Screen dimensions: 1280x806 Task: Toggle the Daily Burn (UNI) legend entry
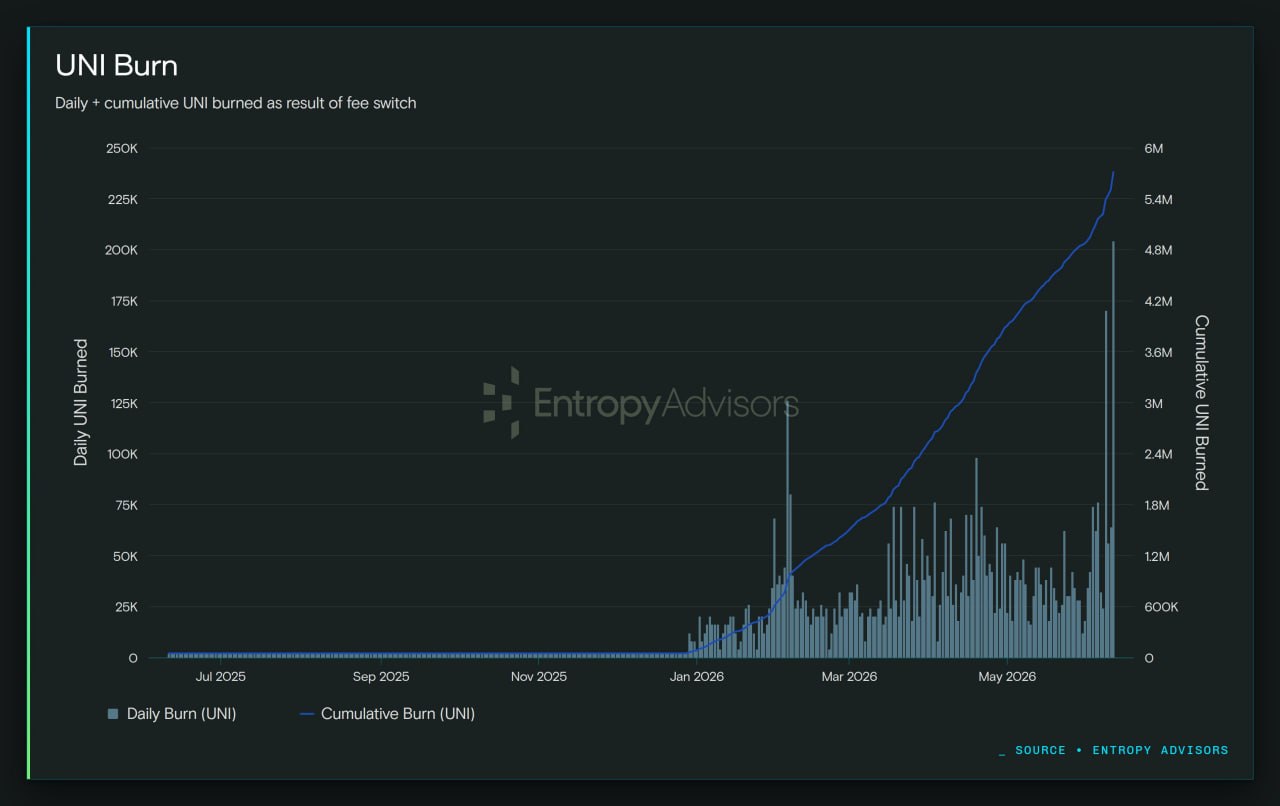[172, 714]
